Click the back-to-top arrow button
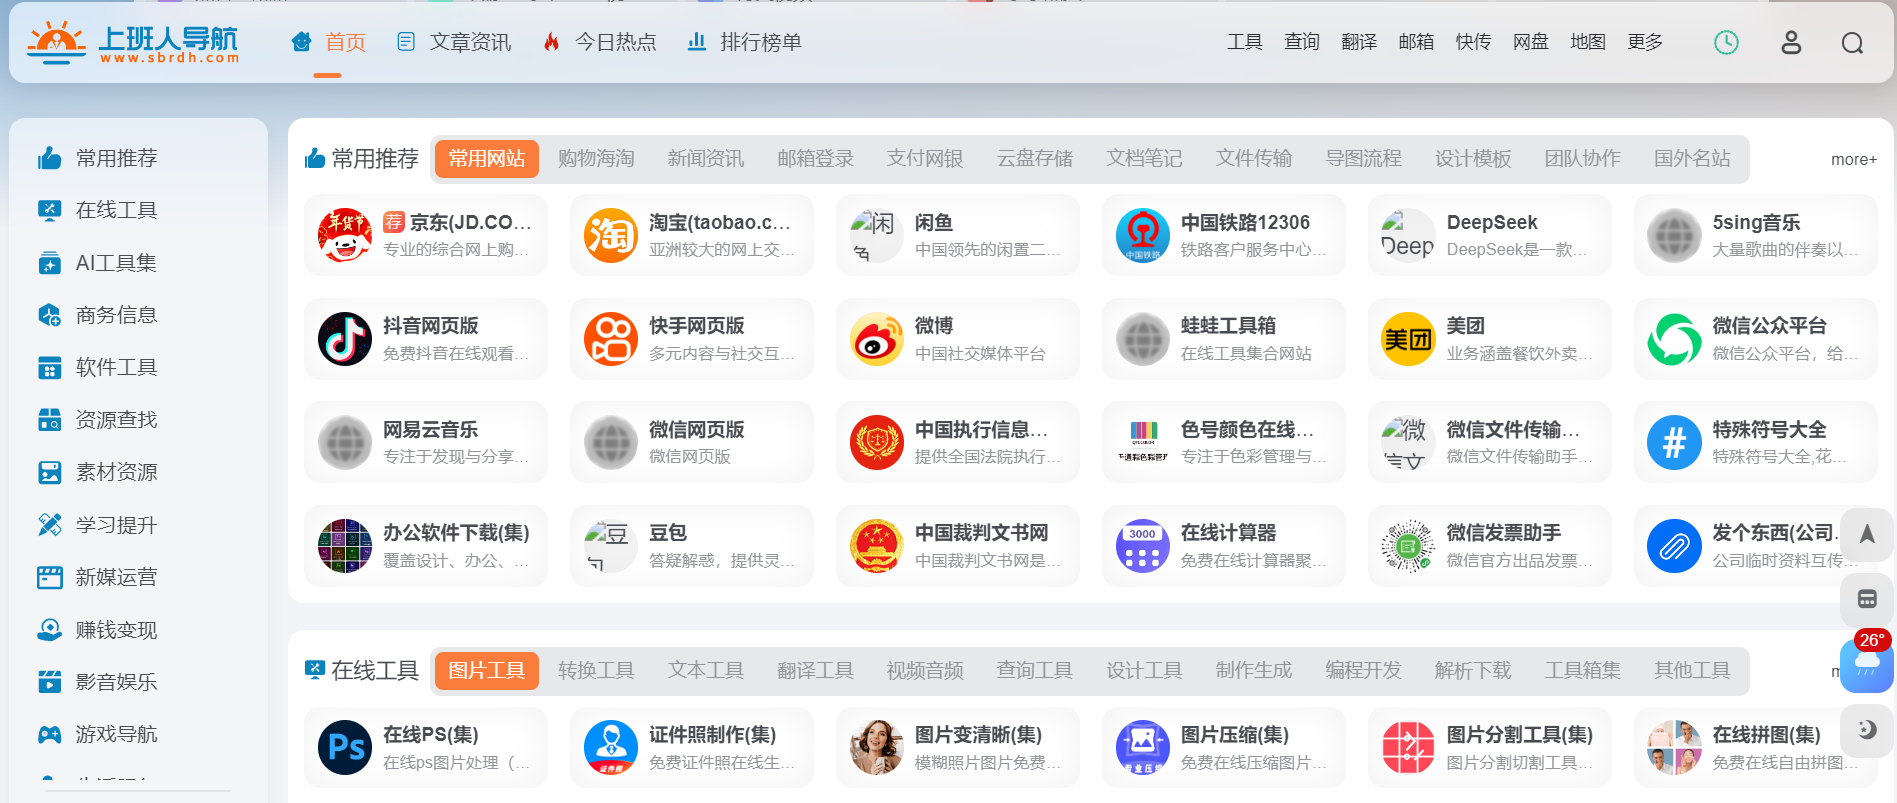 pyautogui.click(x=1866, y=534)
